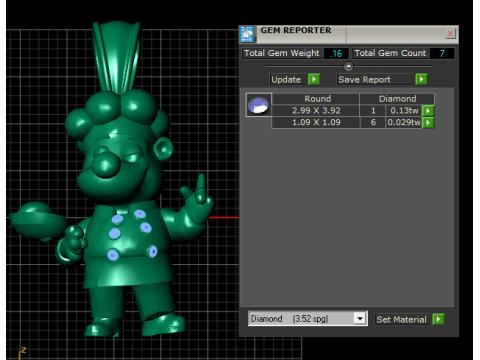Click the green arrow beside Save Report
The height and width of the screenshot is (360, 480).
tap(421, 79)
